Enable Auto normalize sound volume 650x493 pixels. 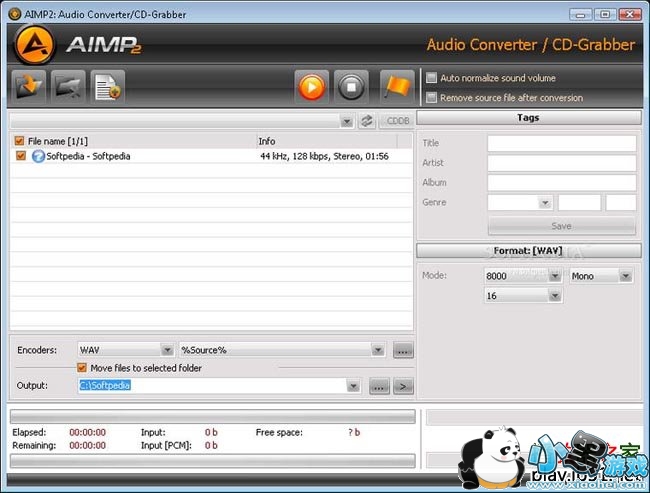coord(432,78)
